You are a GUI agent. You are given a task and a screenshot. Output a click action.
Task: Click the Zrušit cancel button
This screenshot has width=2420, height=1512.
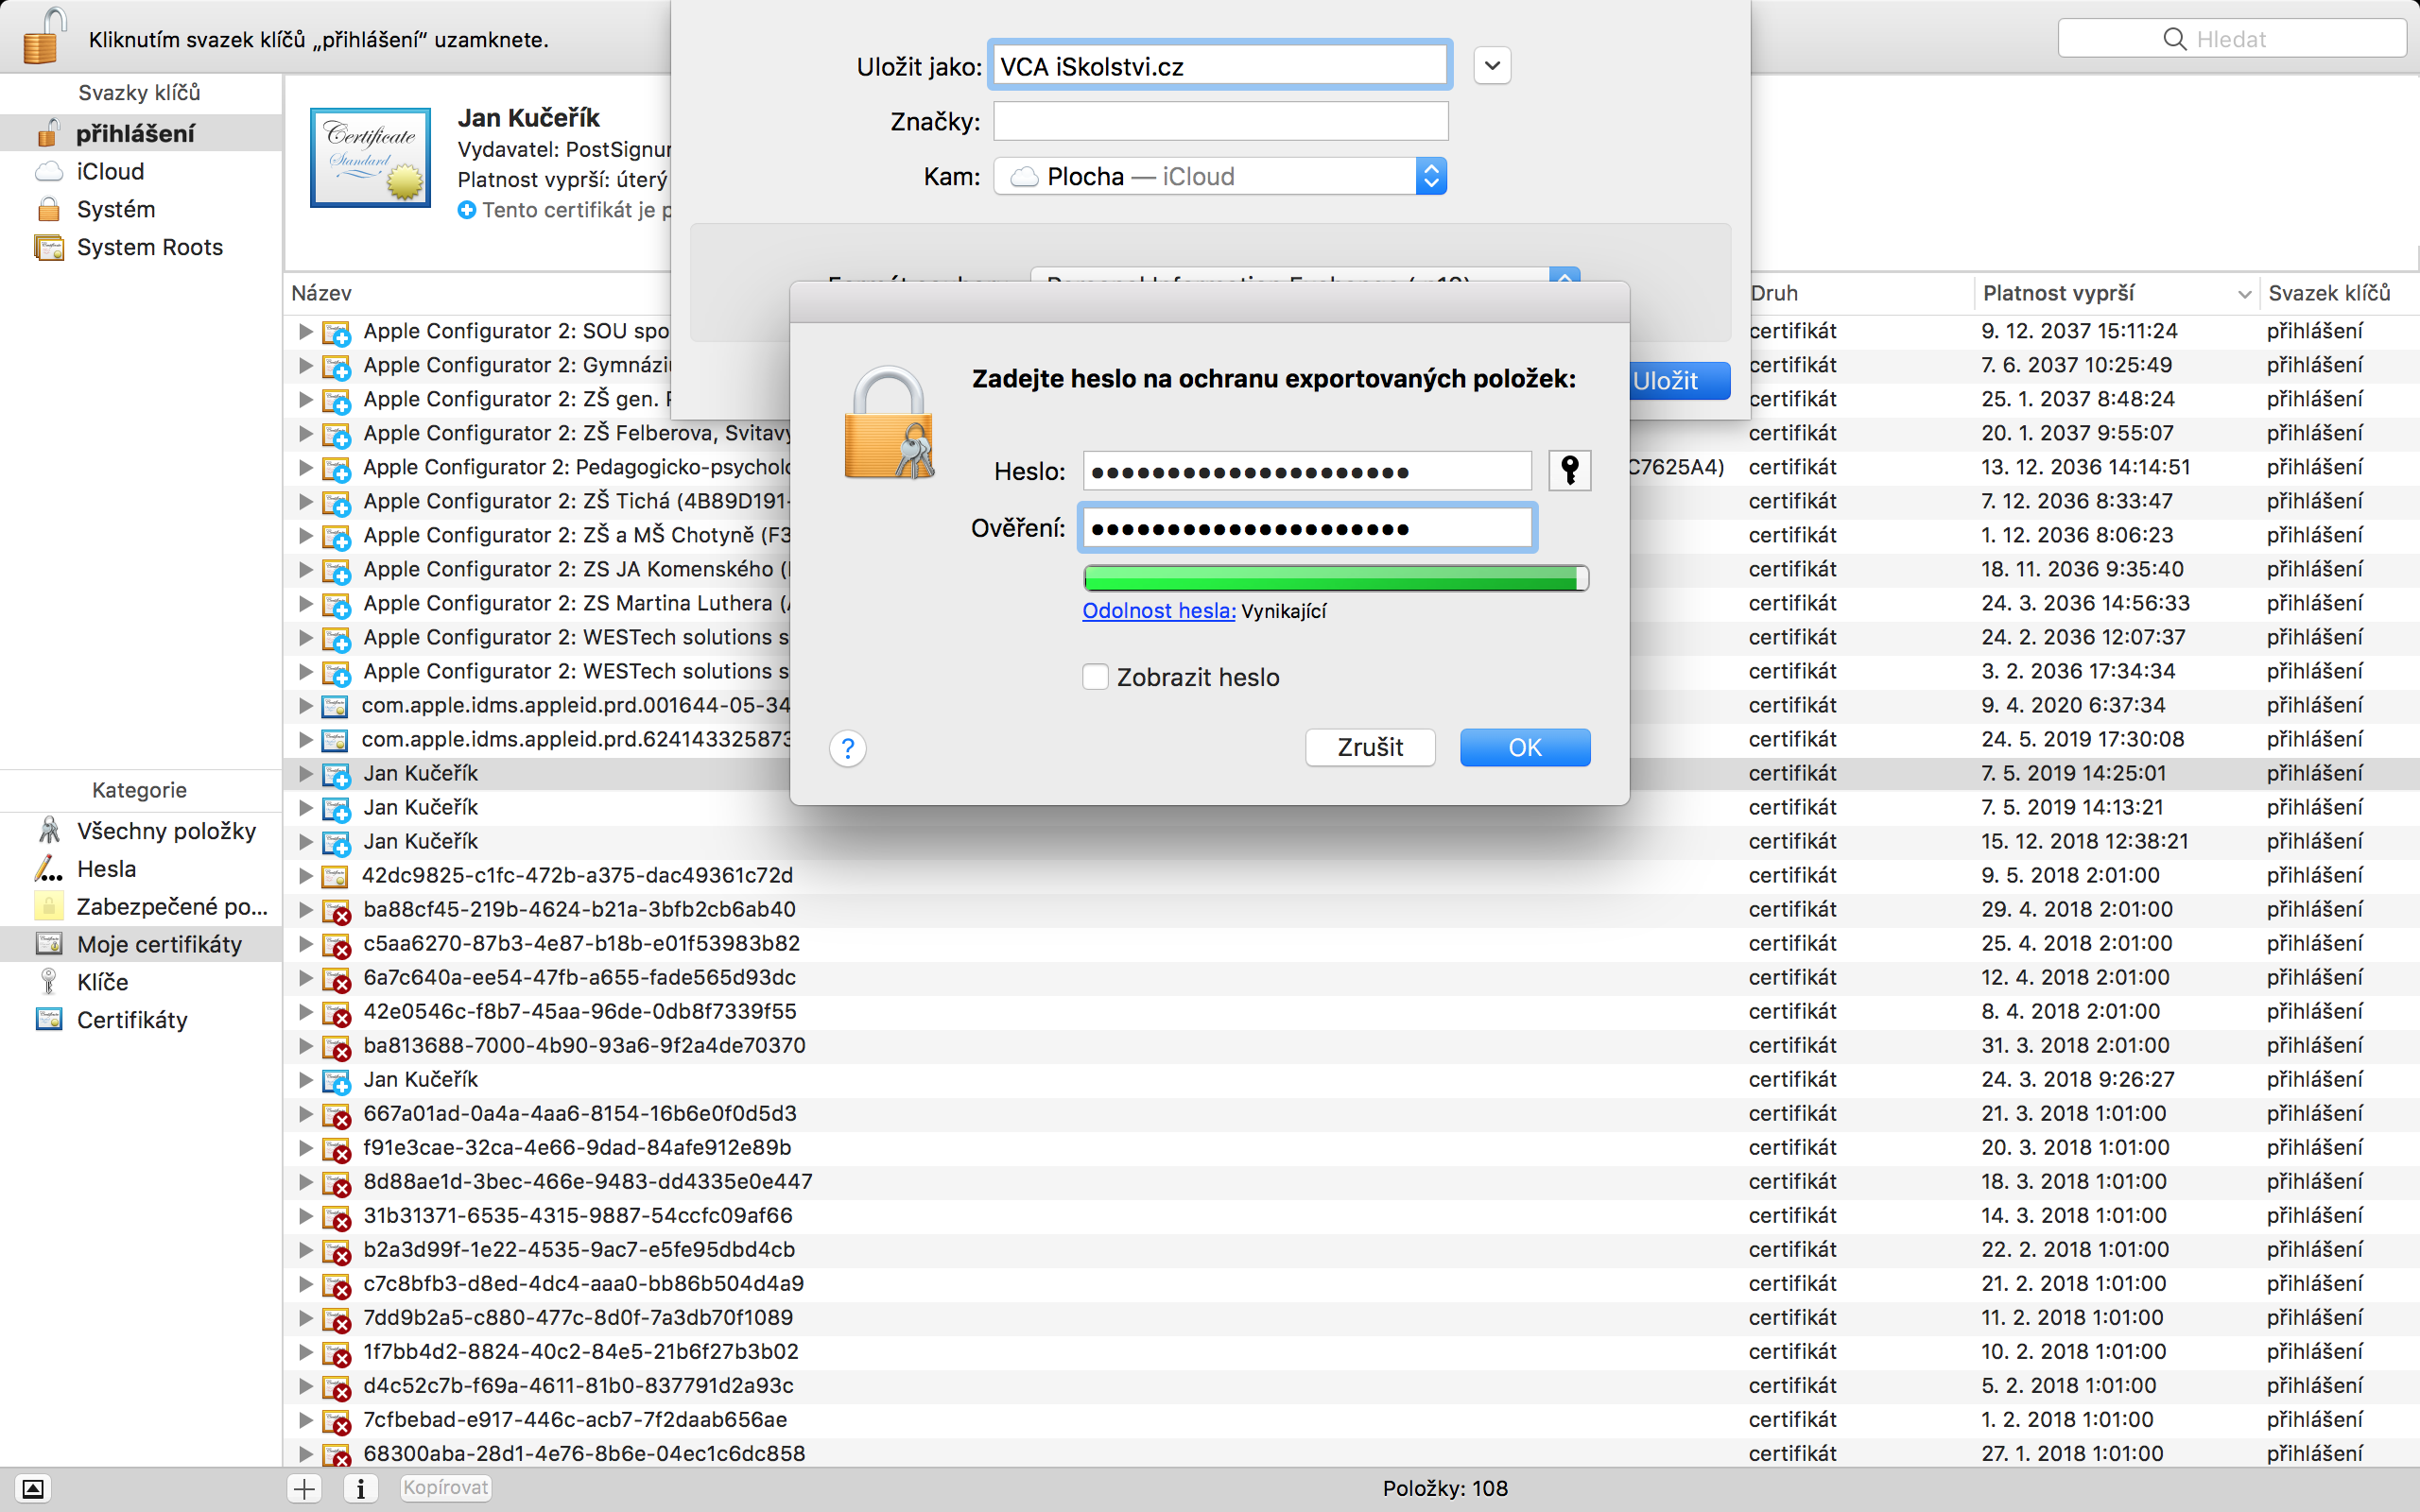click(x=1369, y=747)
